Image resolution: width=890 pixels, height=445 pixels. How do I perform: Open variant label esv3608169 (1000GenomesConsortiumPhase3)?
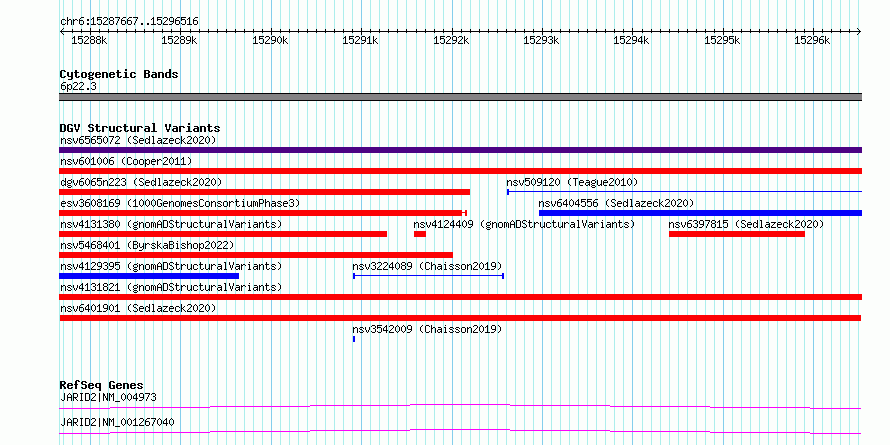(x=179, y=203)
